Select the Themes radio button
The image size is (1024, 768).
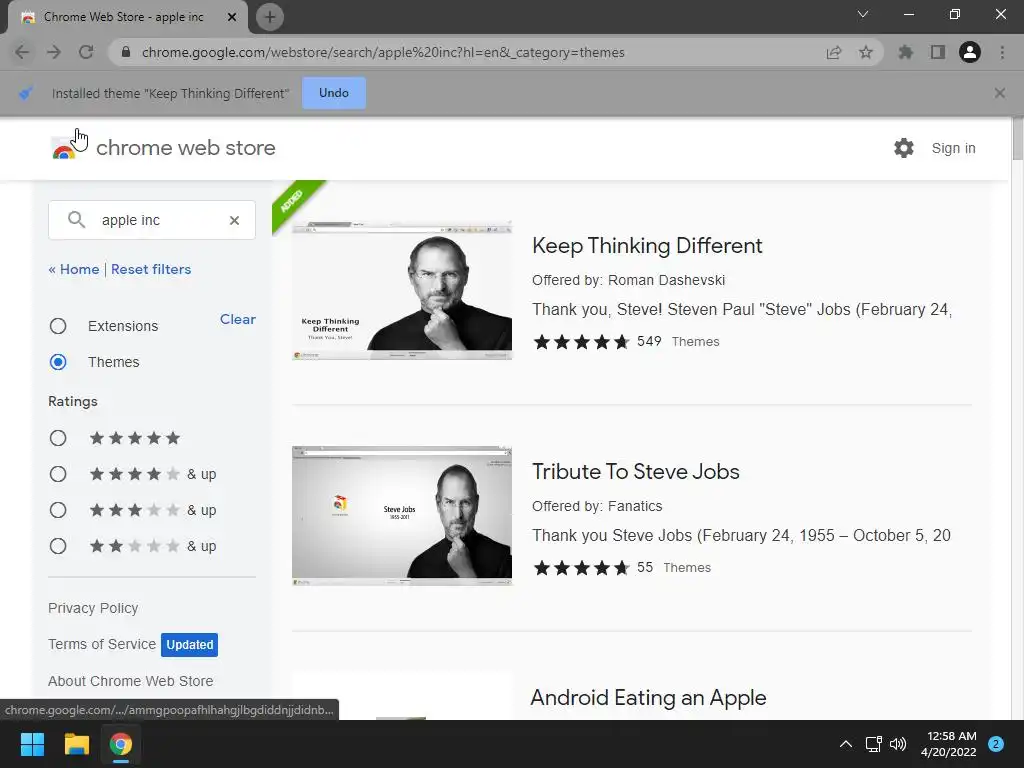point(58,362)
